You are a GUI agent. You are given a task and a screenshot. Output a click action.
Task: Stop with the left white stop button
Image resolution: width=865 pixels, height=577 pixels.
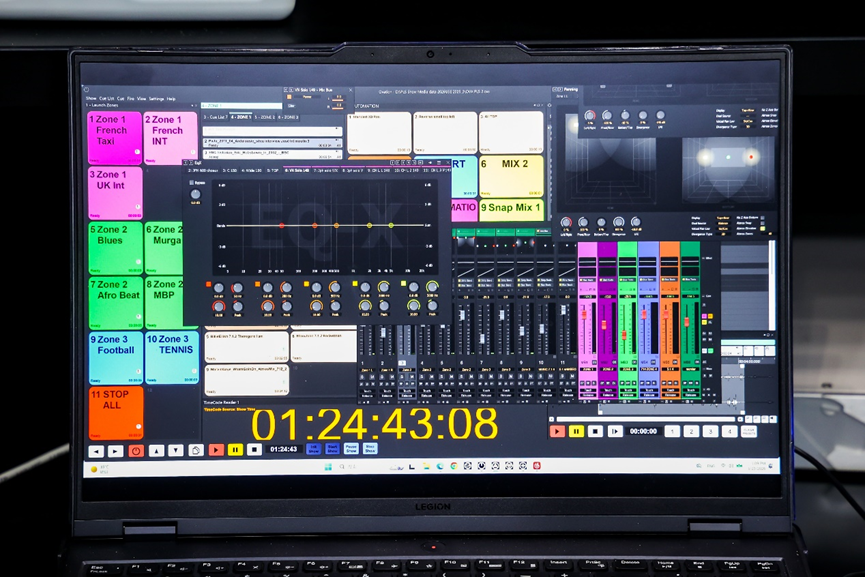pos(254,450)
